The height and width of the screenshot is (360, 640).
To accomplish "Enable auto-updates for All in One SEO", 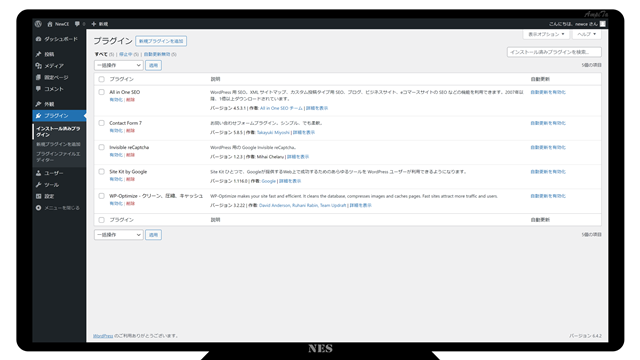I will coord(548,92).
